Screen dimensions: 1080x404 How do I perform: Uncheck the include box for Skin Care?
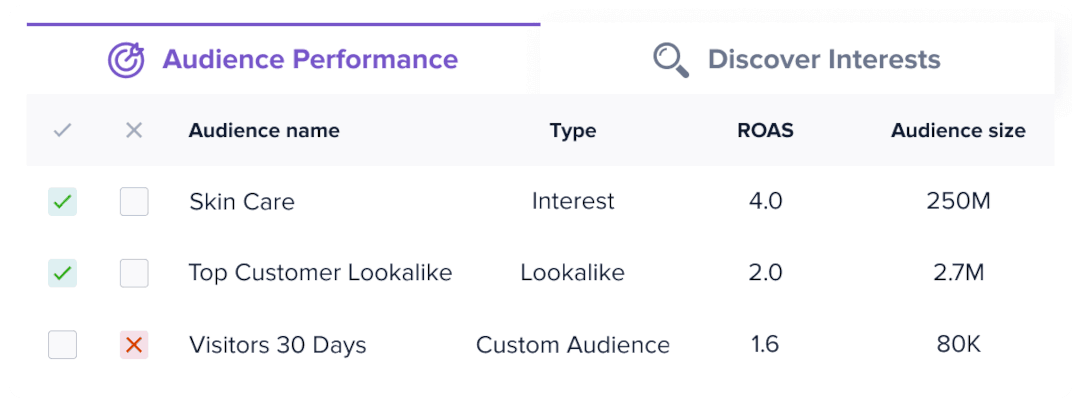click(63, 202)
